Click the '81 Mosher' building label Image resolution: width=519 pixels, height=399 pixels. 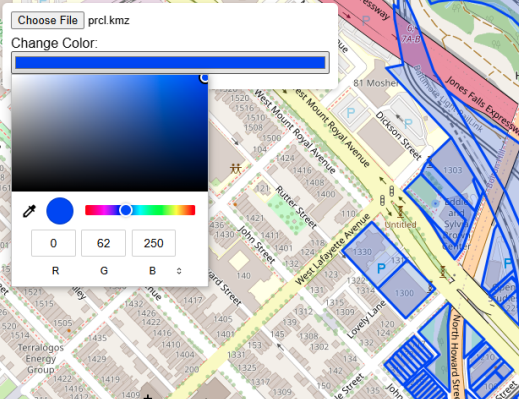376,83
